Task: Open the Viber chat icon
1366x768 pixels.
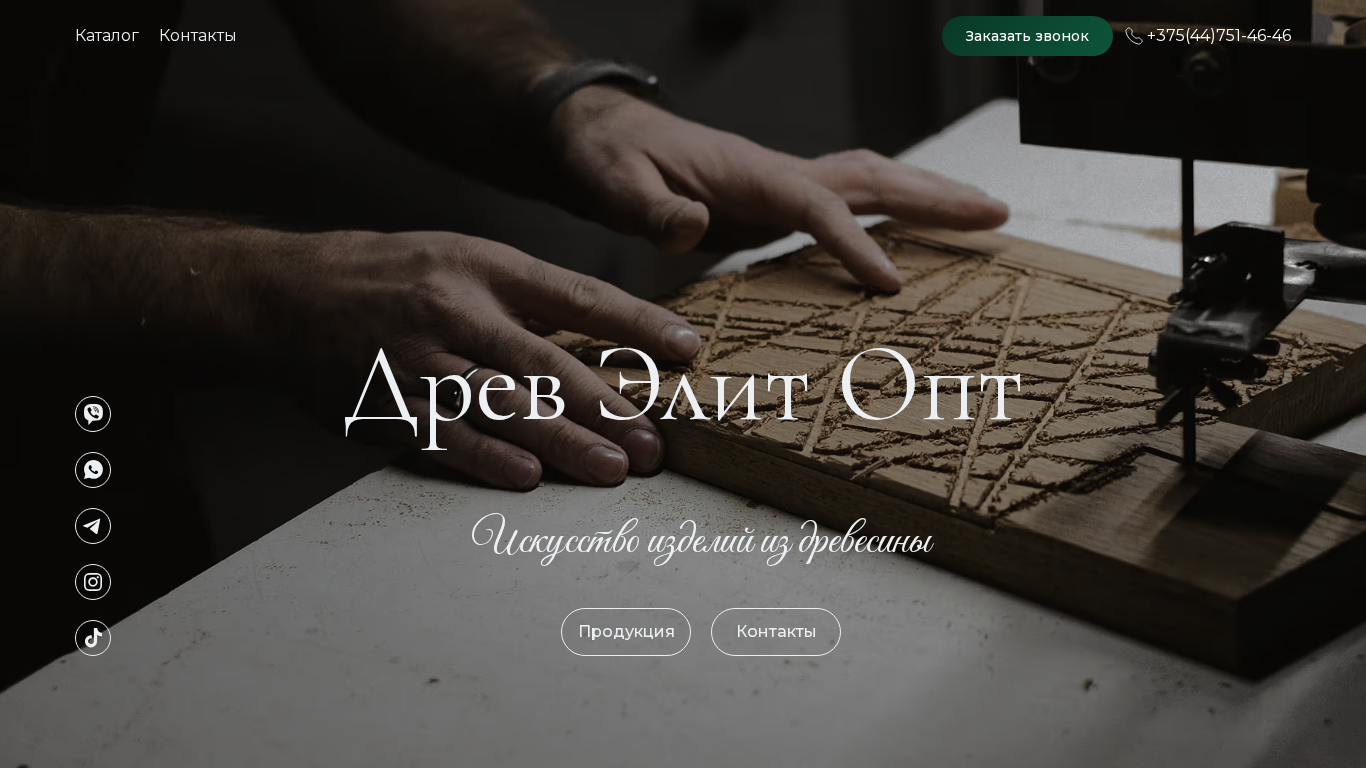Action: coord(93,414)
